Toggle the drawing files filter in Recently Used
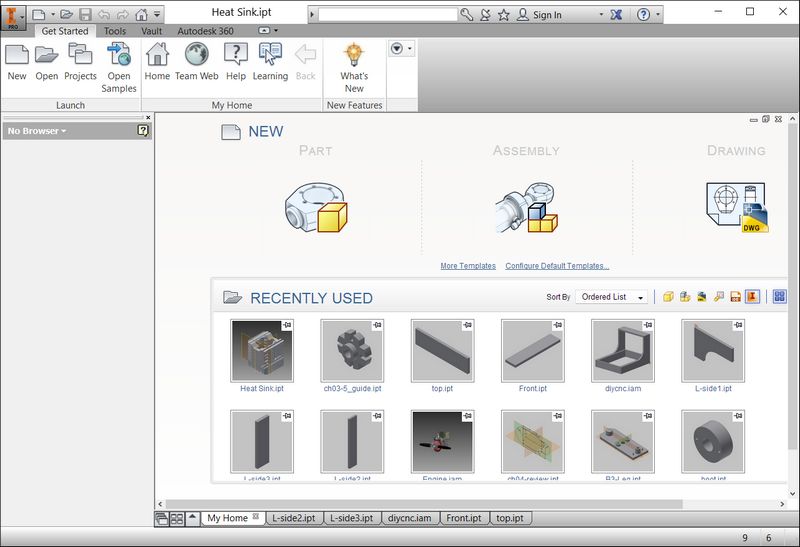The width and height of the screenshot is (800, 547). (x=702, y=296)
